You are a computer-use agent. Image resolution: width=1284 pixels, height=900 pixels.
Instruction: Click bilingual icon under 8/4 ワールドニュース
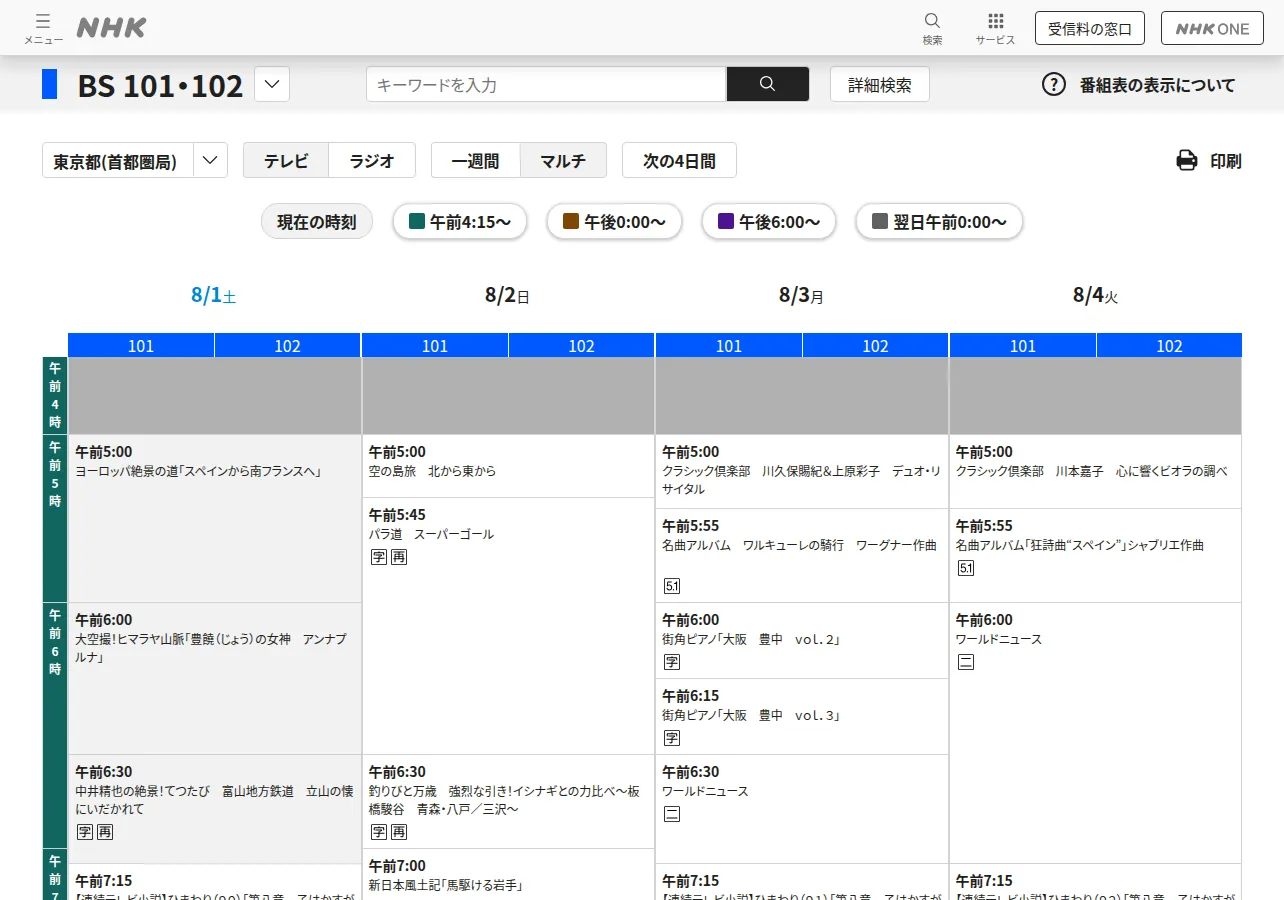pyautogui.click(x=966, y=662)
